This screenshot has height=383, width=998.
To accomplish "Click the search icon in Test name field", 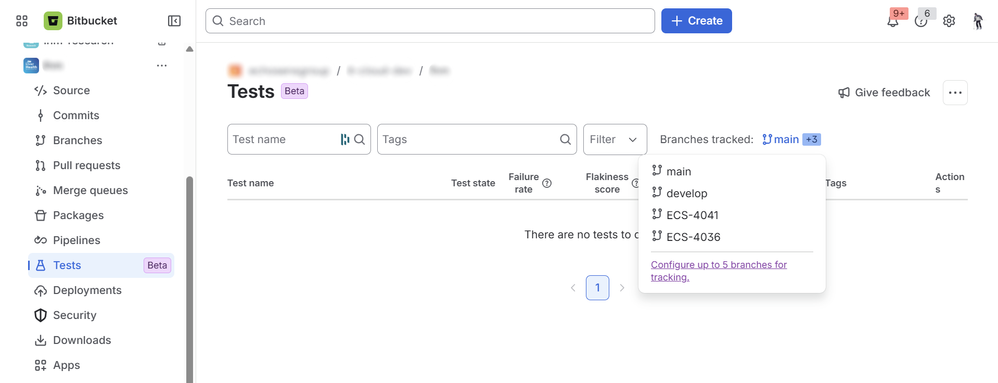I will pos(360,139).
